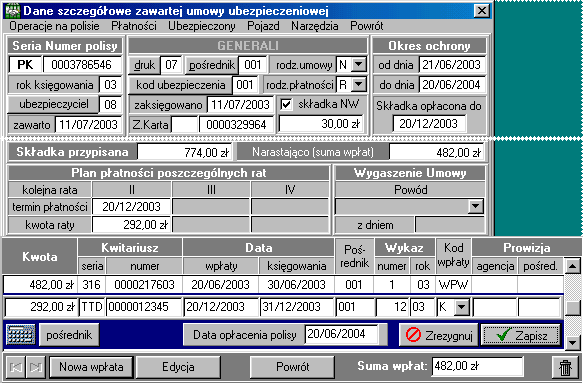Screen dimensions: 583x383
Task: Click the keyboard grid icon beside pośrednik
Action: point(21,334)
